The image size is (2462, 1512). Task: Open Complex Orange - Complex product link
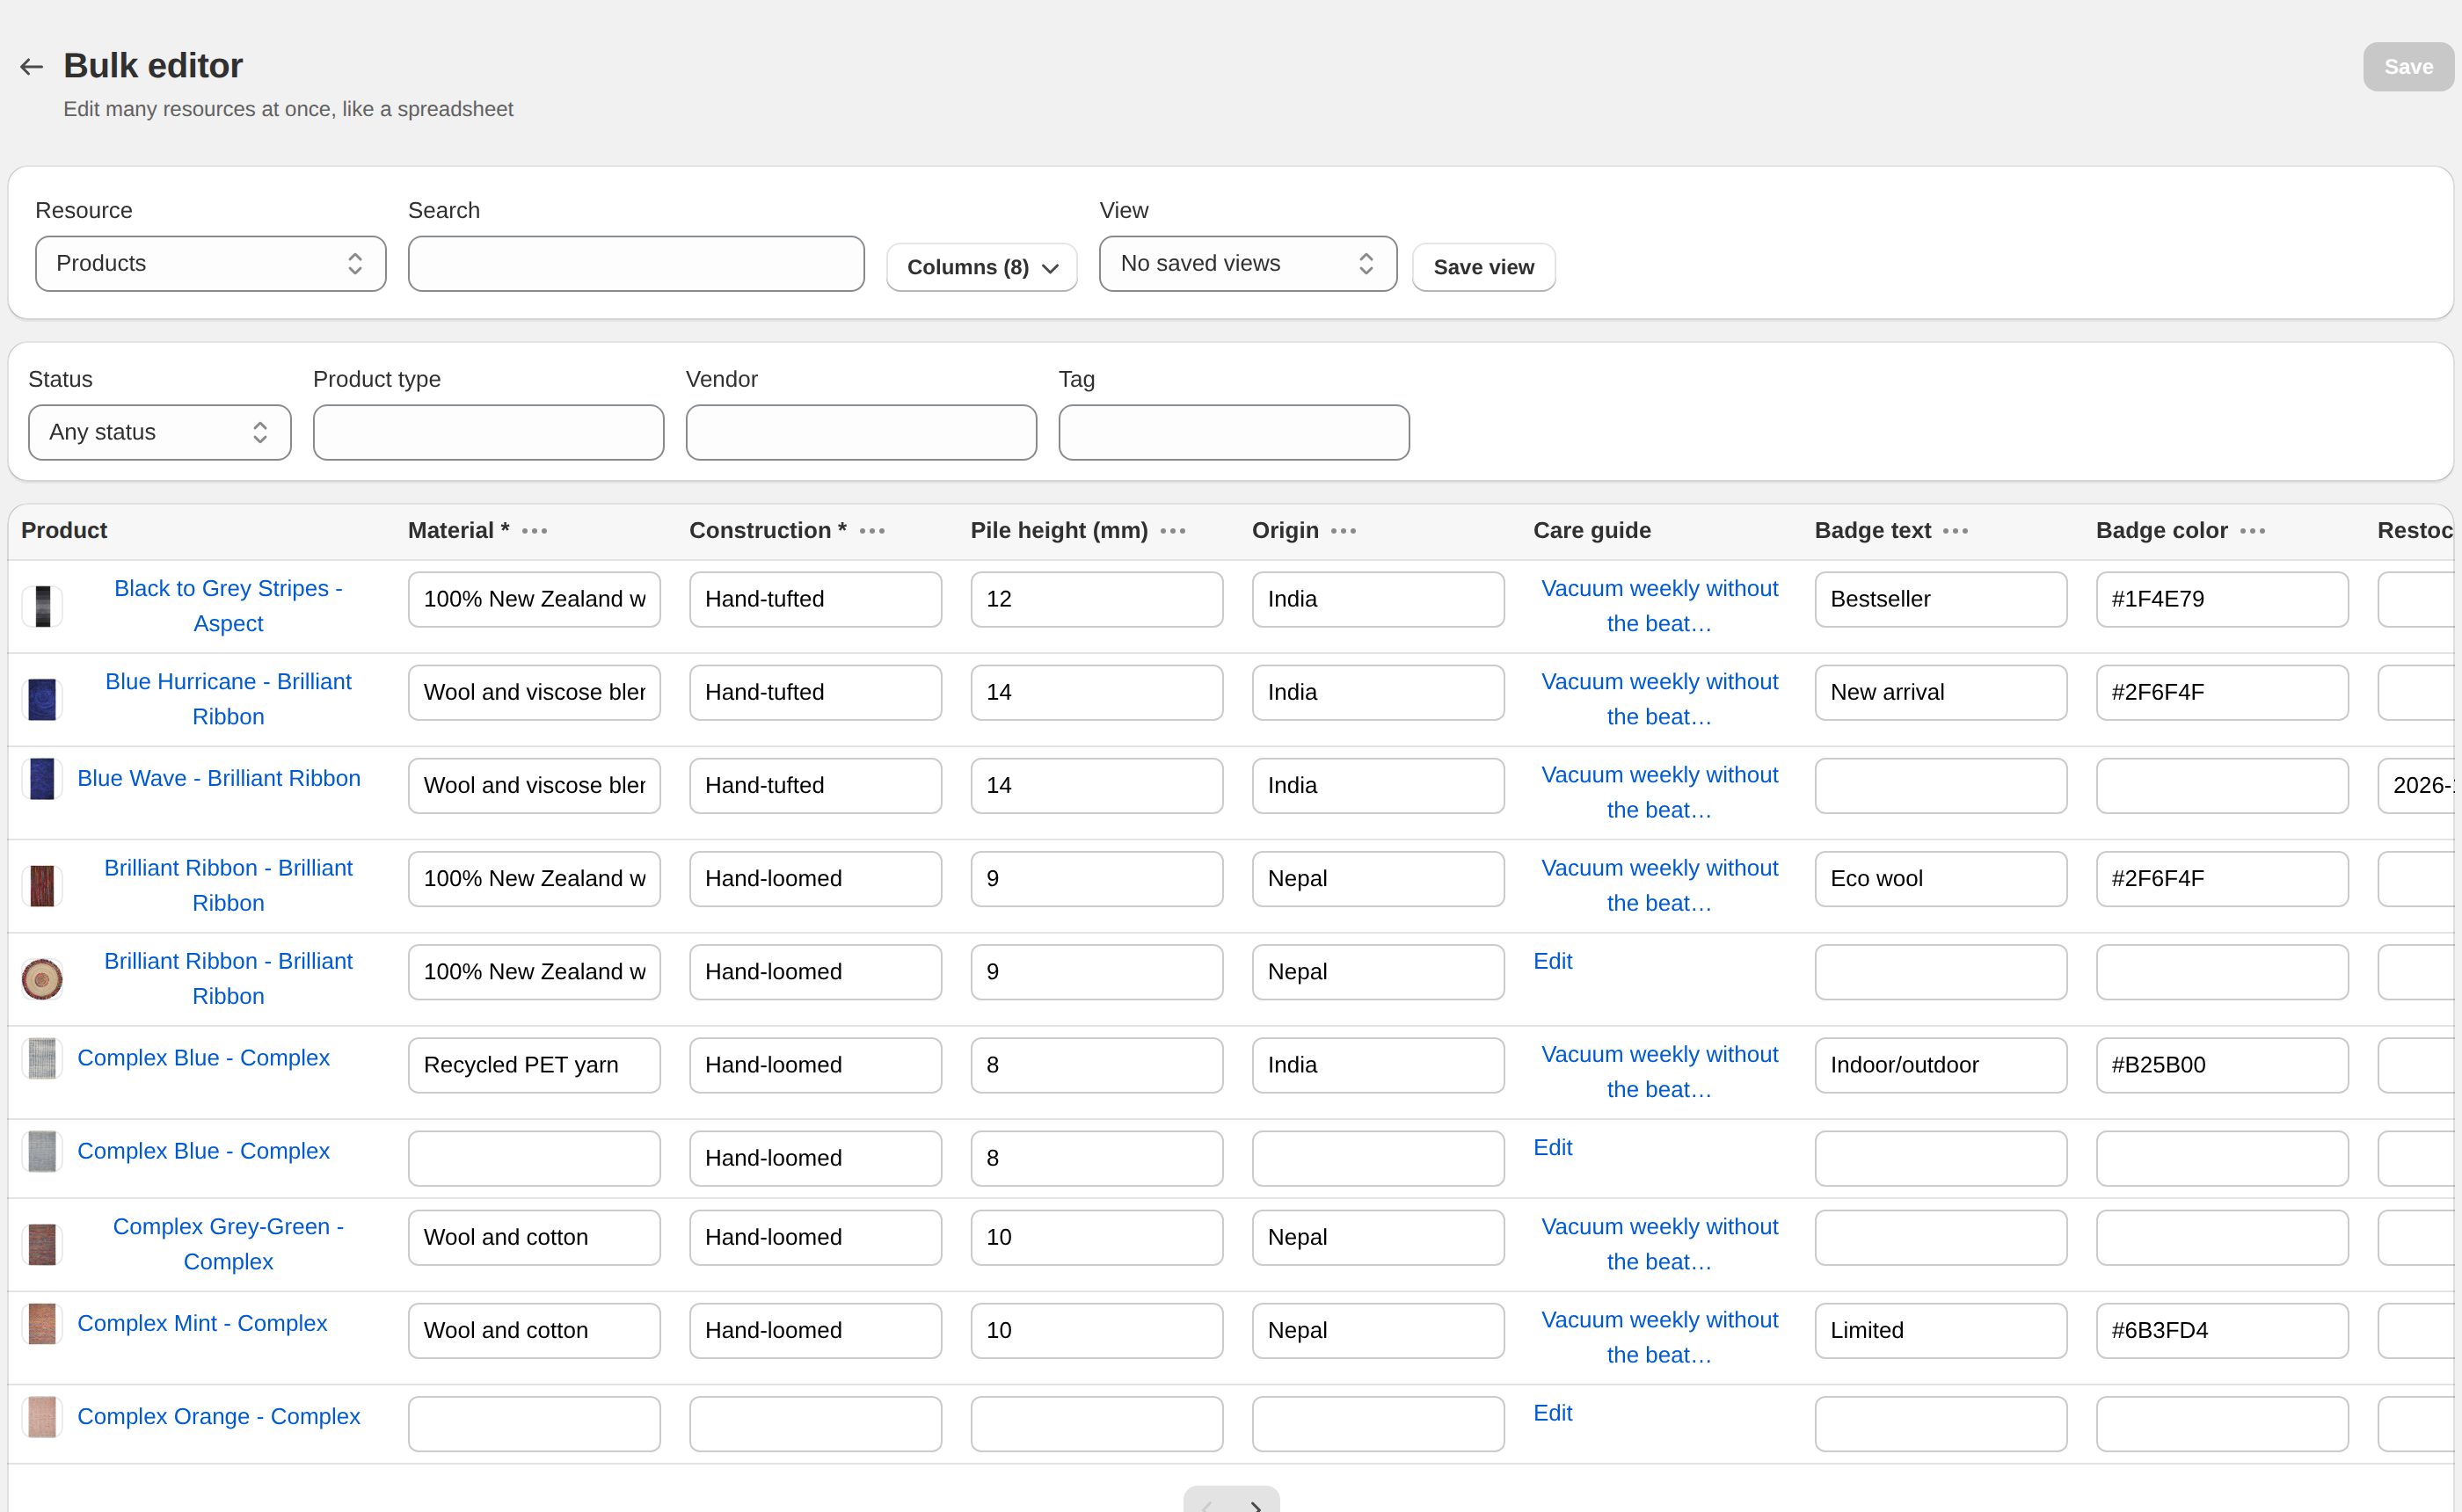pos(219,1416)
